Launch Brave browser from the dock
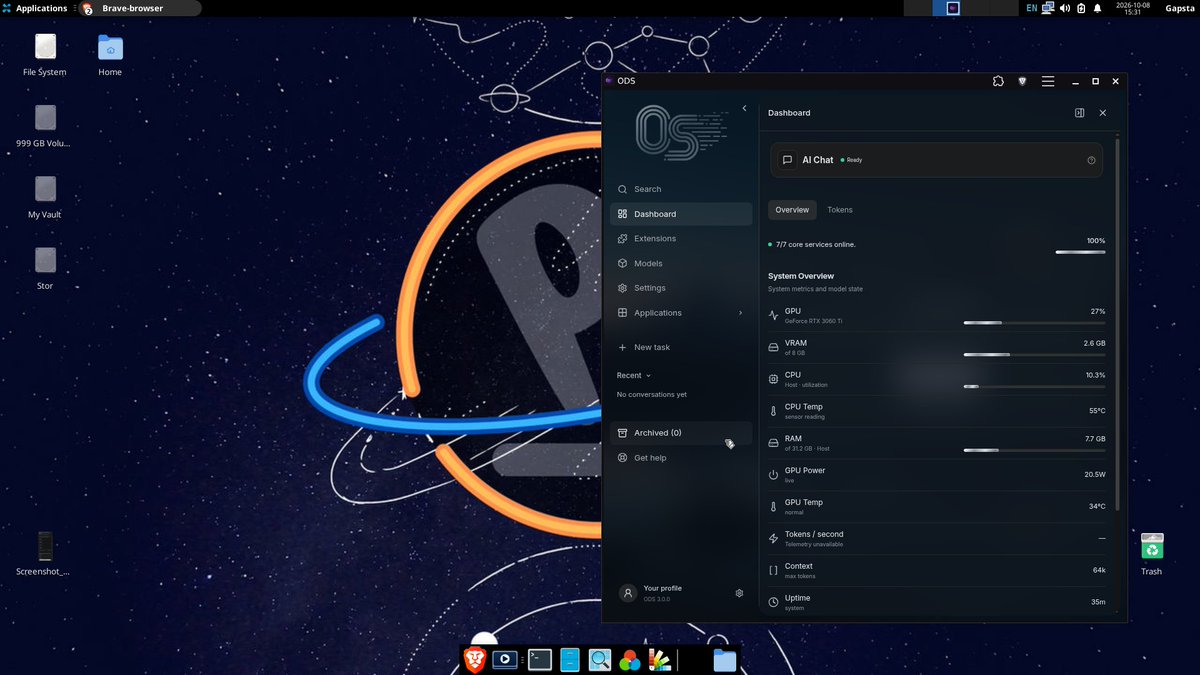This screenshot has height=675, width=1200. click(474, 659)
